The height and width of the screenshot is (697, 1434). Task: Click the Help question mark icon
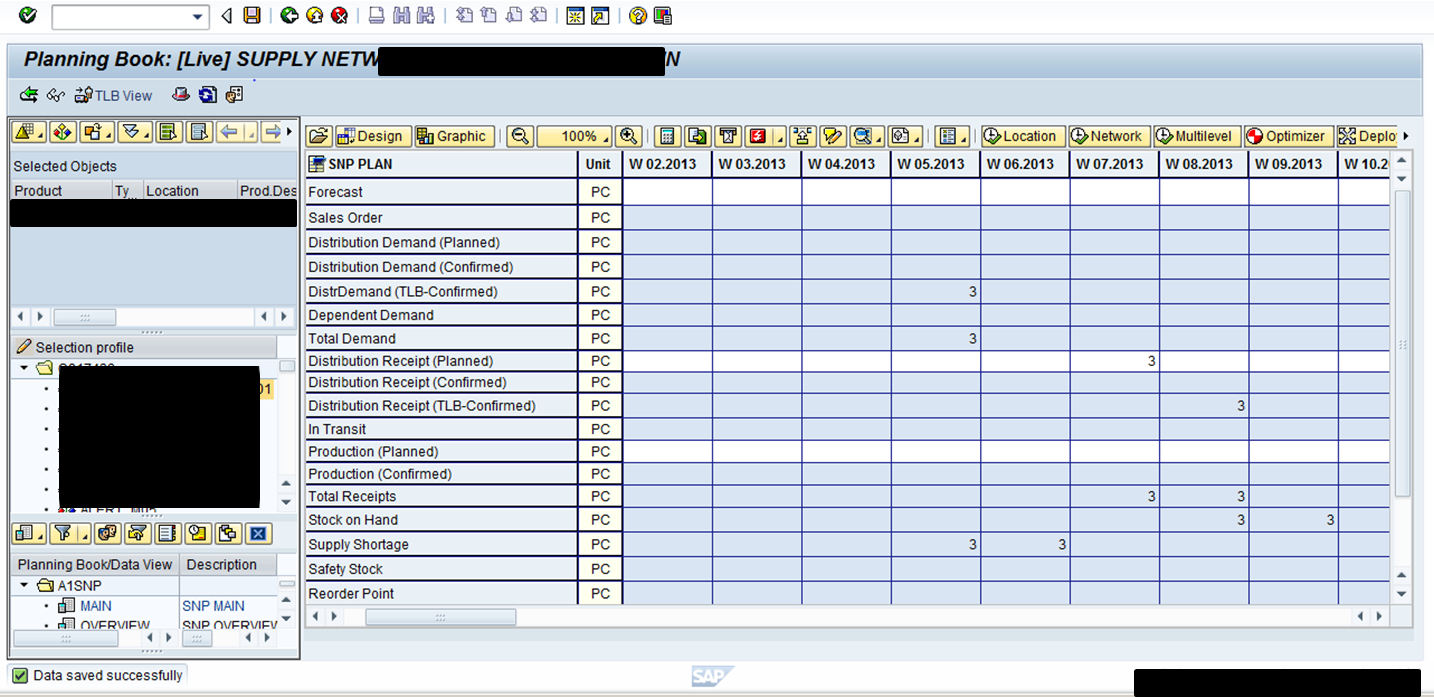(637, 15)
